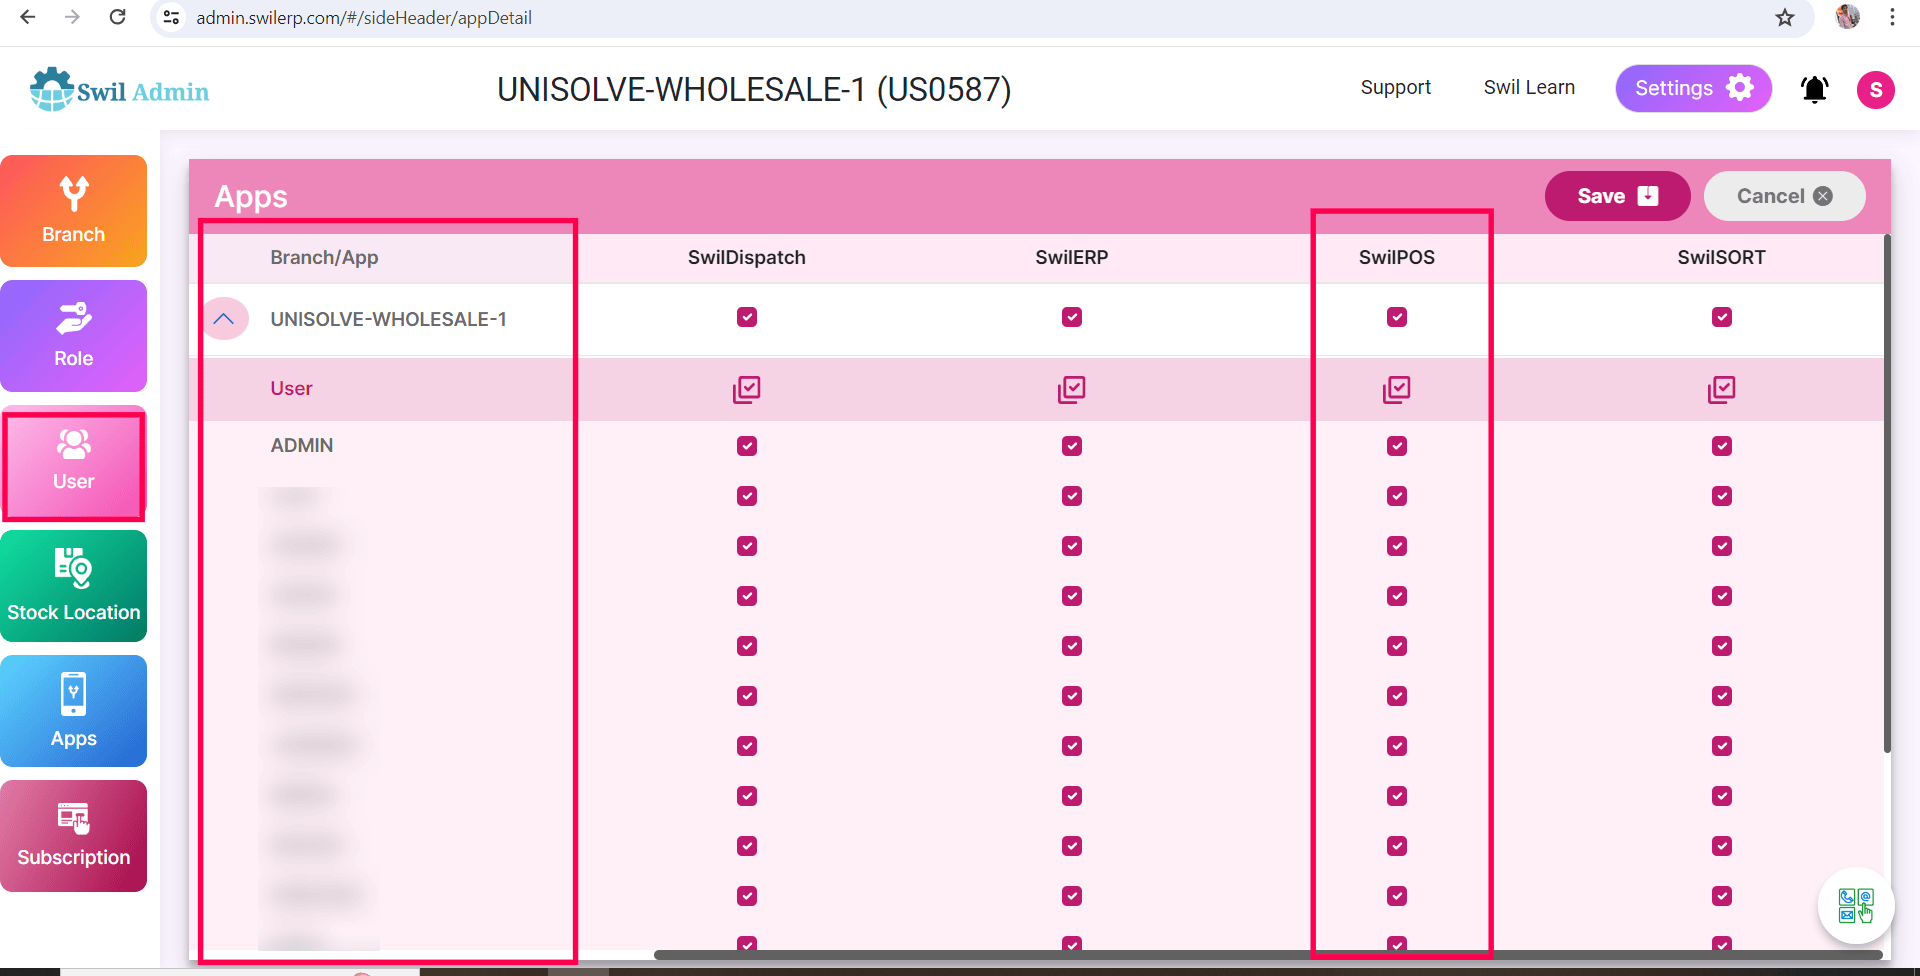The image size is (1920, 976).
Task: Uncheck SwilPOS for the ADMIN user
Action: pyautogui.click(x=1397, y=446)
